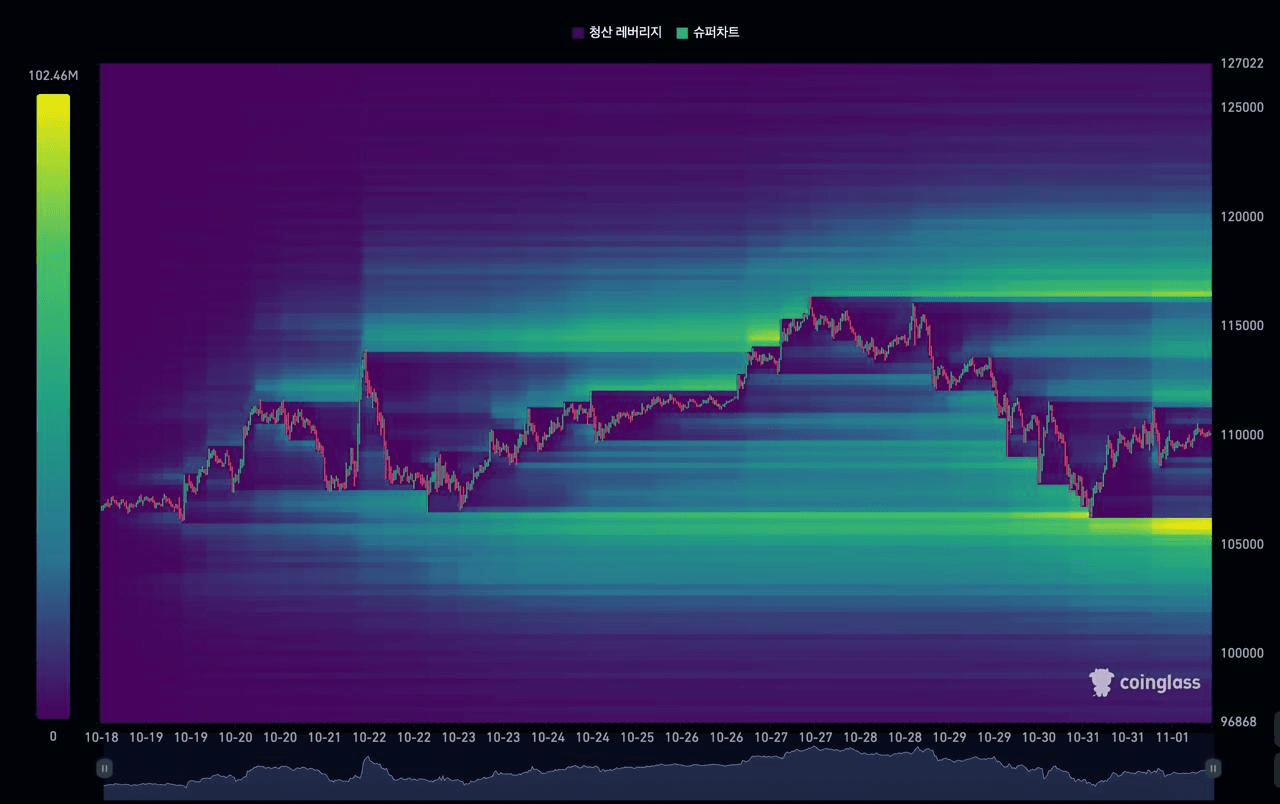Click the left pause-style handle on the navigator

[x=104, y=767]
